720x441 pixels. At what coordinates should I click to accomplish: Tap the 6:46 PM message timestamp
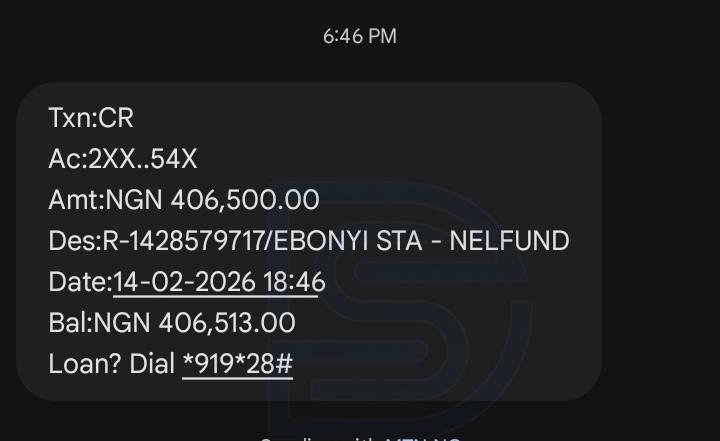coord(359,36)
